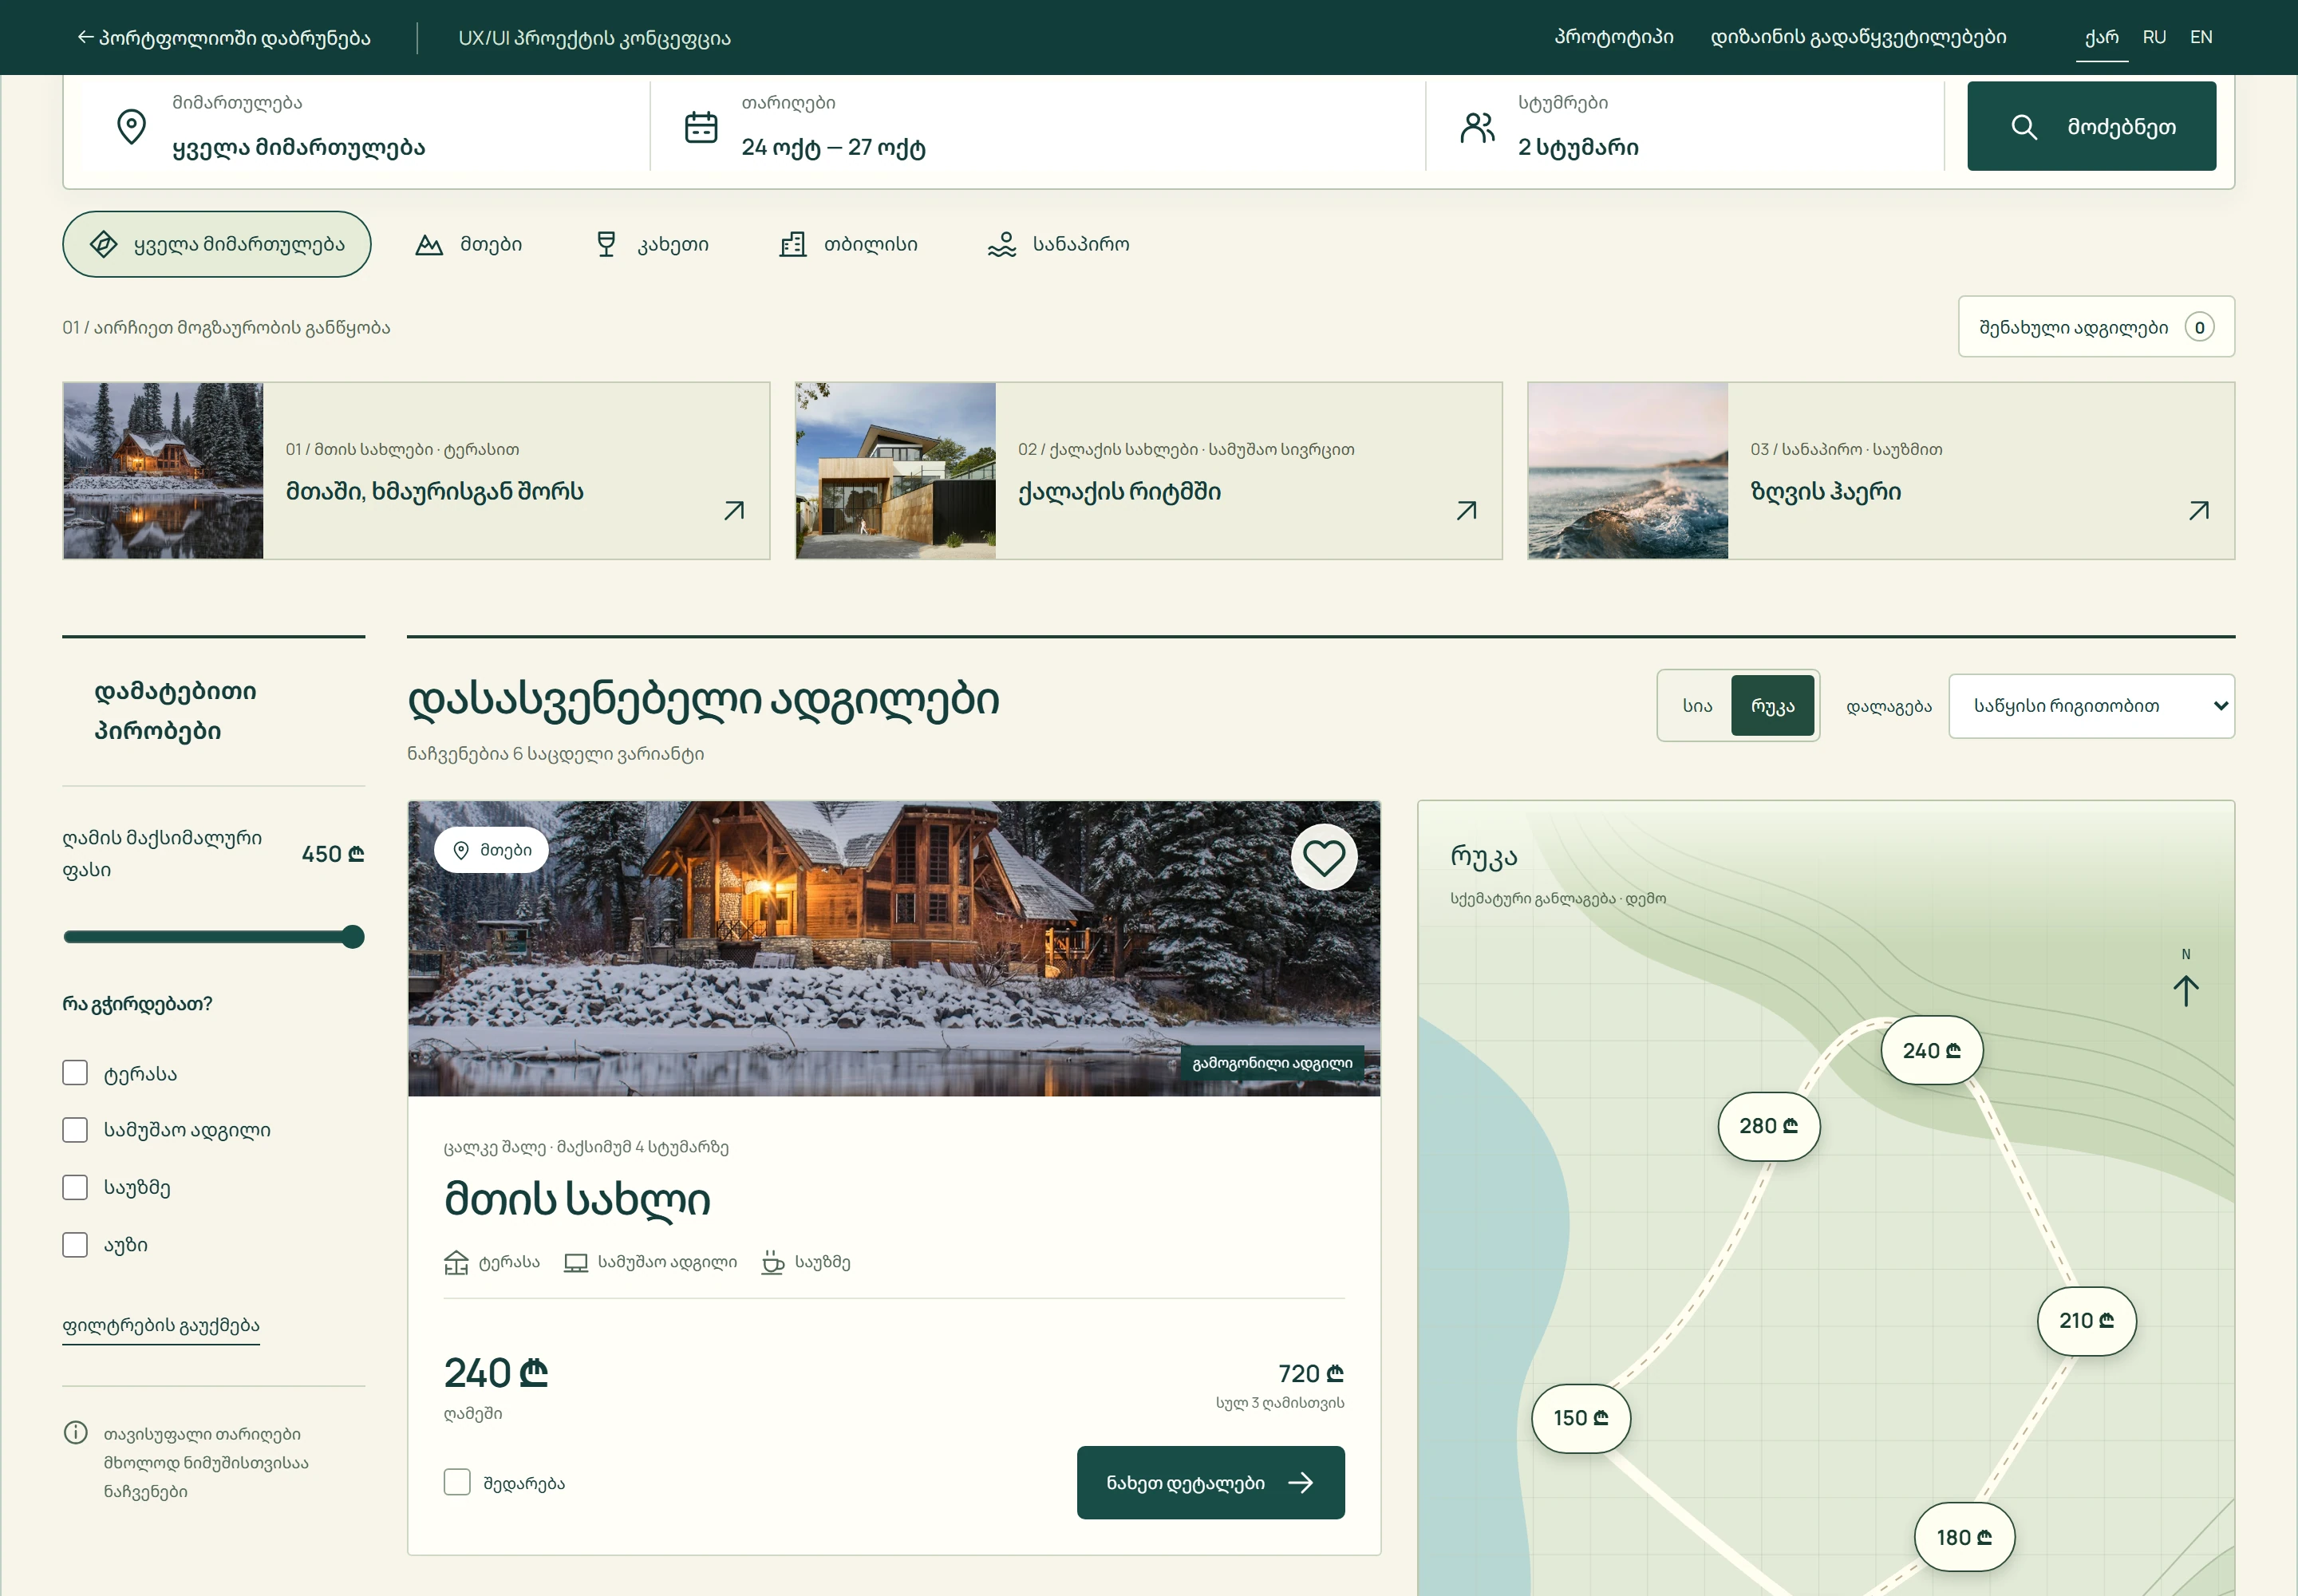Click the 210 ₾ map price marker
This screenshot has height=1596, width=2298.
tap(2086, 1321)
